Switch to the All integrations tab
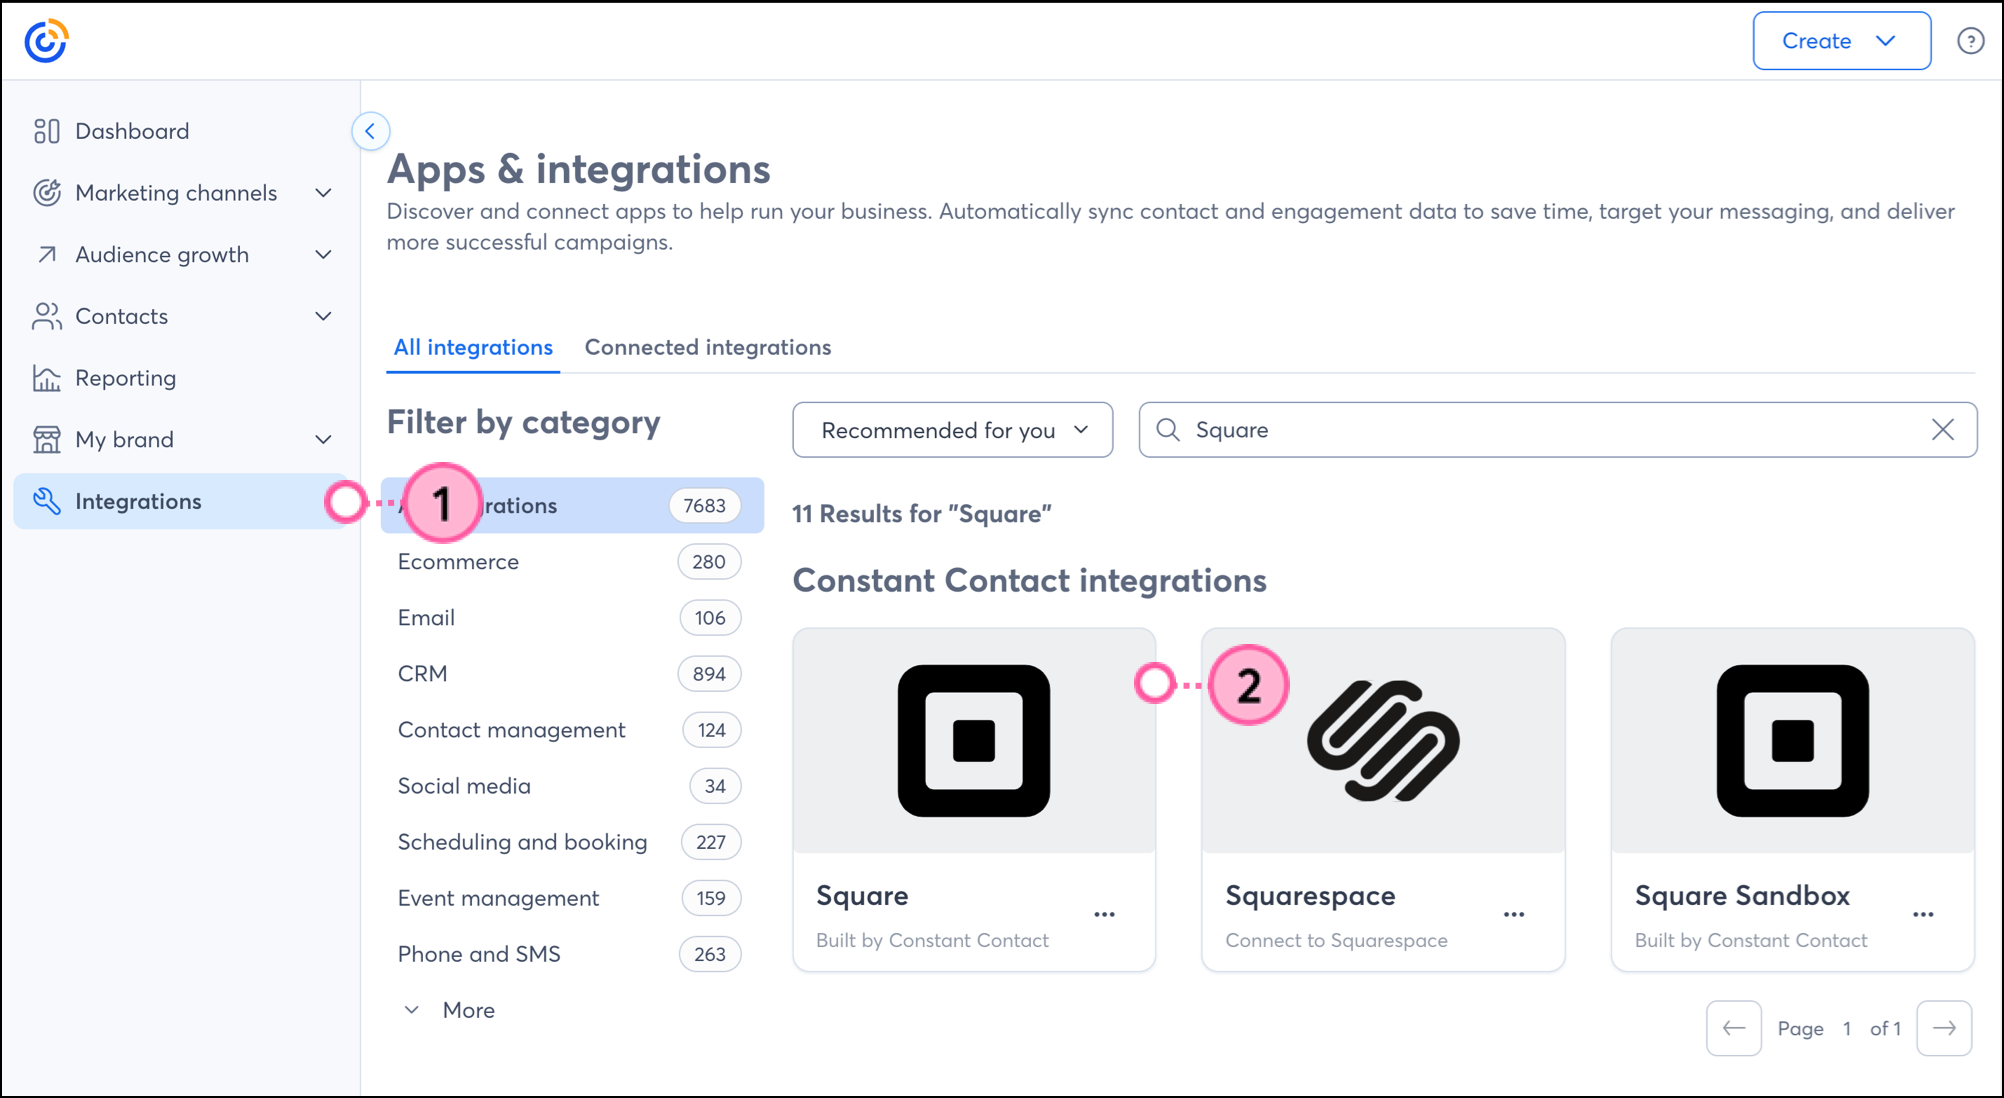 pyautogui.click(x=473, y=347)
